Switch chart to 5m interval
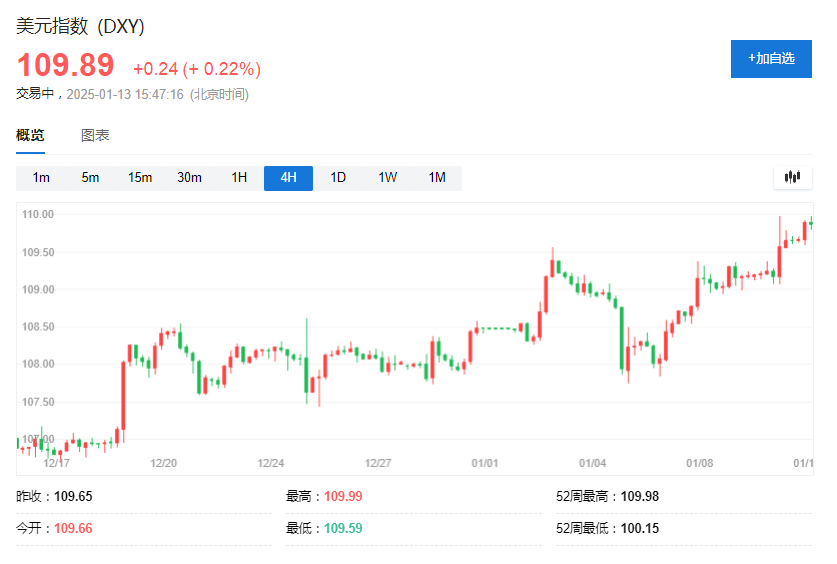The image size is (837, 564). (90, 178)
